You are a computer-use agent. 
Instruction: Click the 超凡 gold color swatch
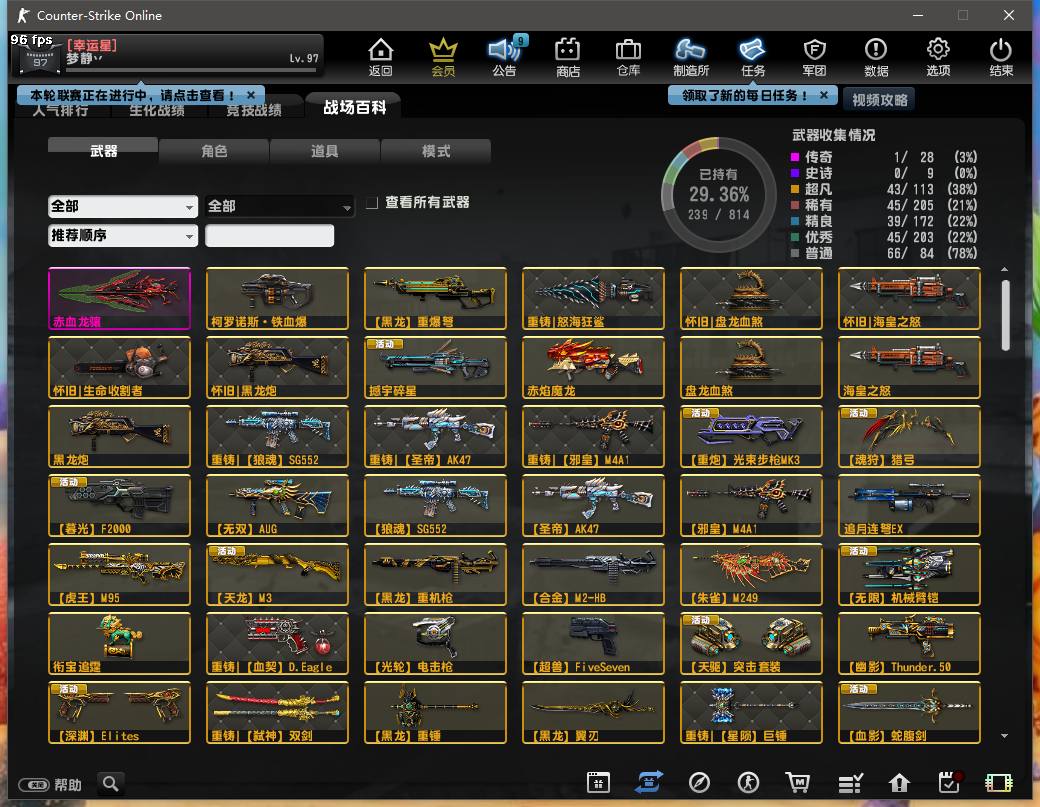(x=795, y=189)
